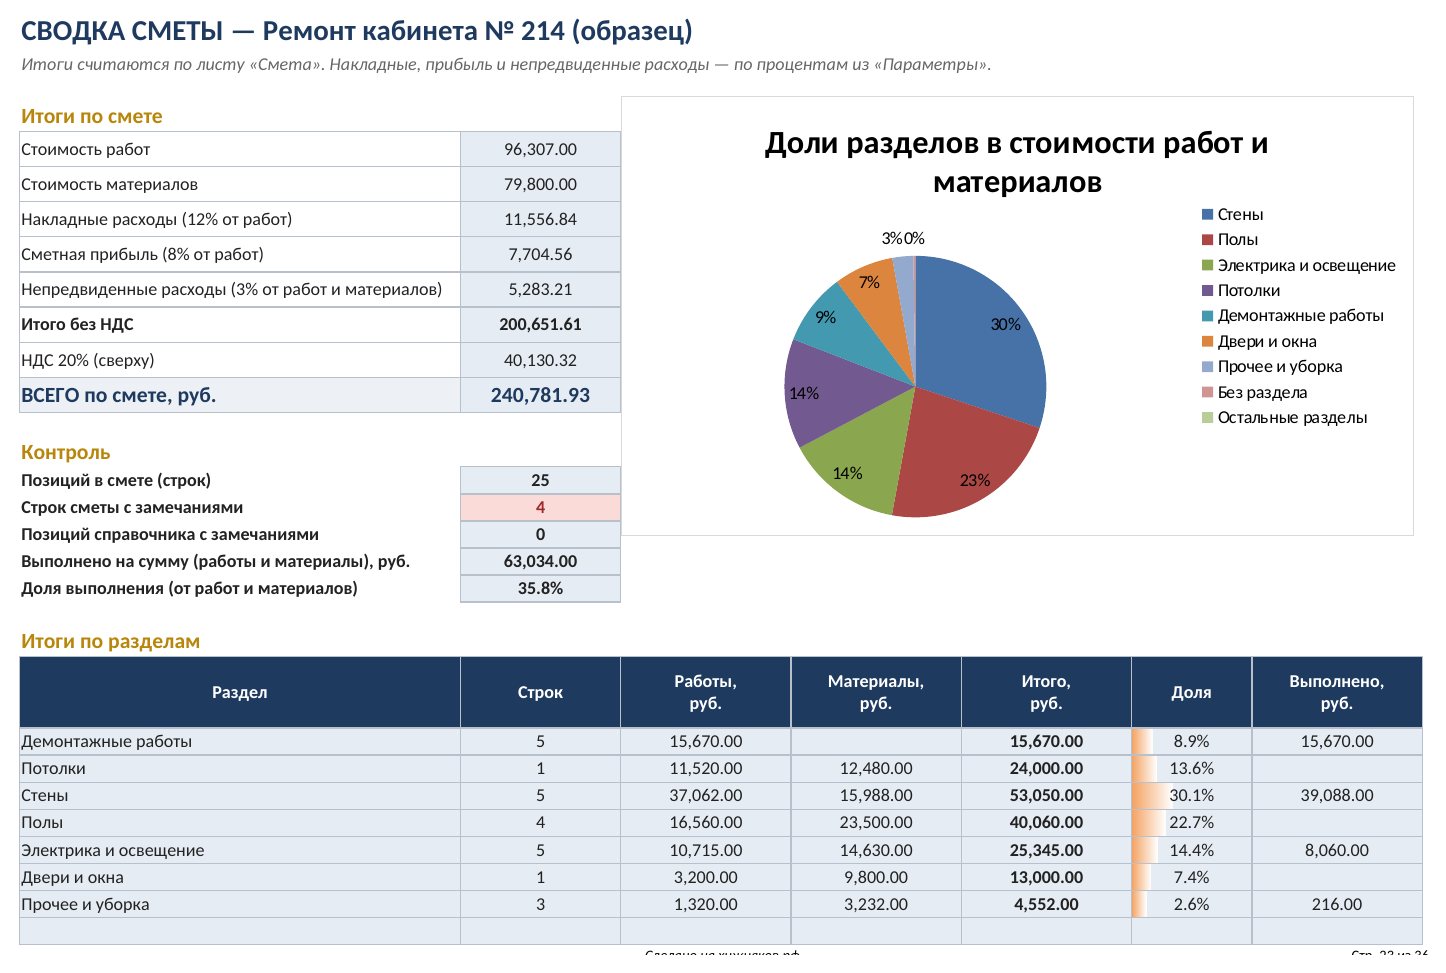Image resolution: width=1446 pixels, height=973 pixels.
Task: Select the green Электрика и освещение legend swatch
Action: click(1207, 266)
